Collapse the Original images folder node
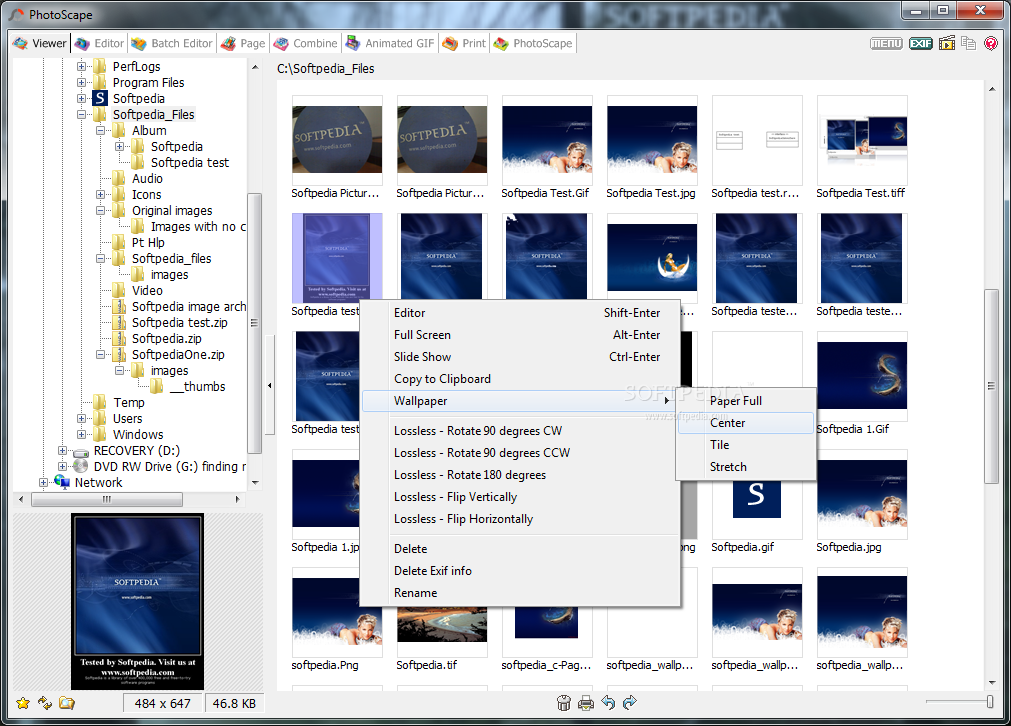The width and height of the screenshot is (1011, 726). (x=101, y=210)
